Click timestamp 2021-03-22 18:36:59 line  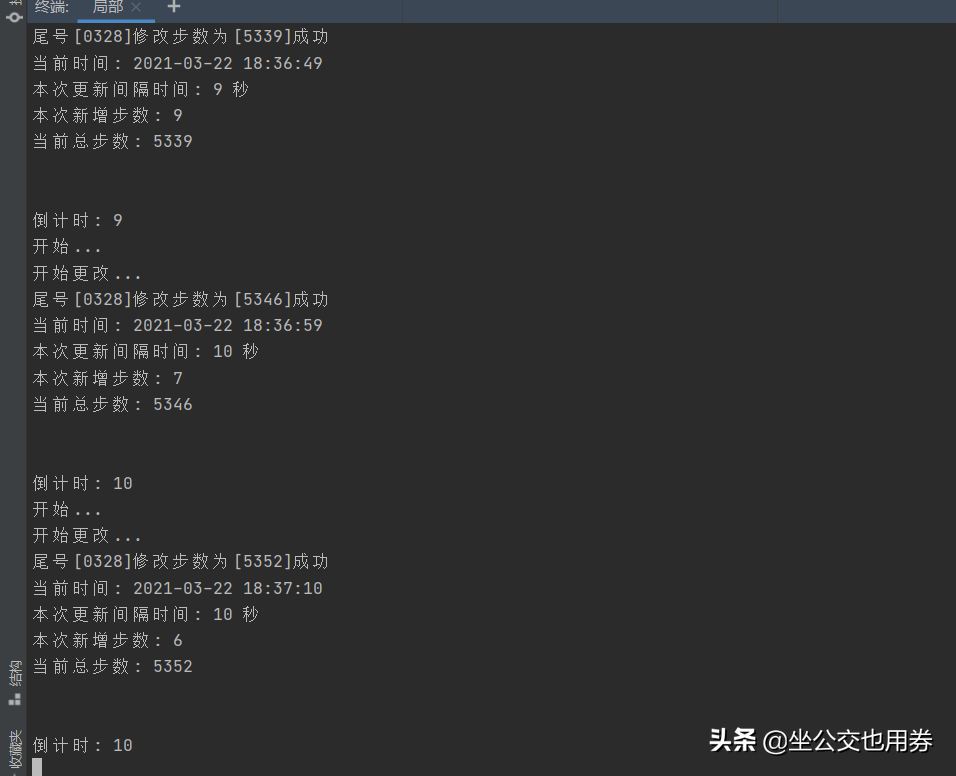[177, 325]
